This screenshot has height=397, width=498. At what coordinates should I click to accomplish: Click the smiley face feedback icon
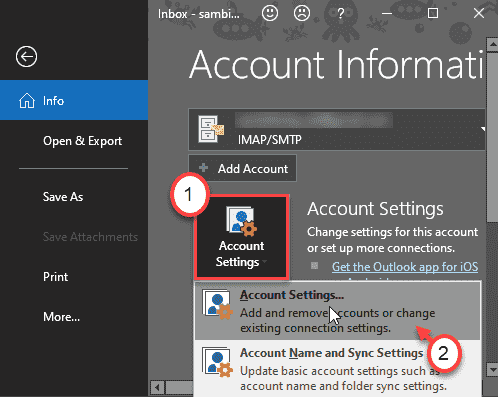(x=270, y=13)
